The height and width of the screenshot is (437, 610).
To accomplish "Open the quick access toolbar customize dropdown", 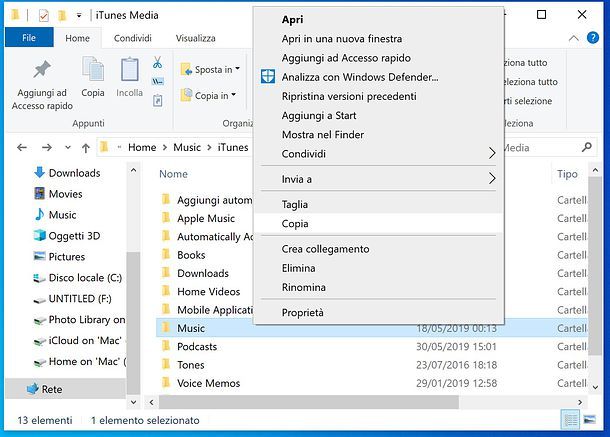I will coord(79,16).
